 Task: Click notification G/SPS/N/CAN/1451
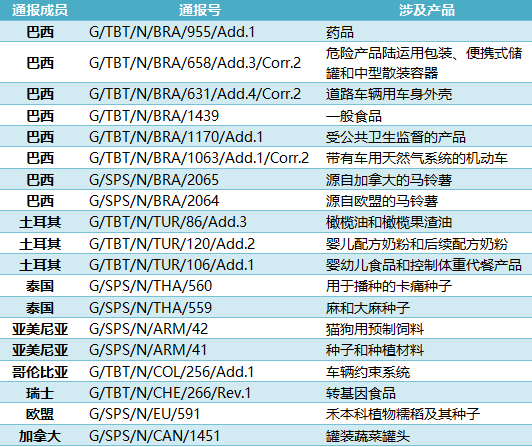[154, 436]
